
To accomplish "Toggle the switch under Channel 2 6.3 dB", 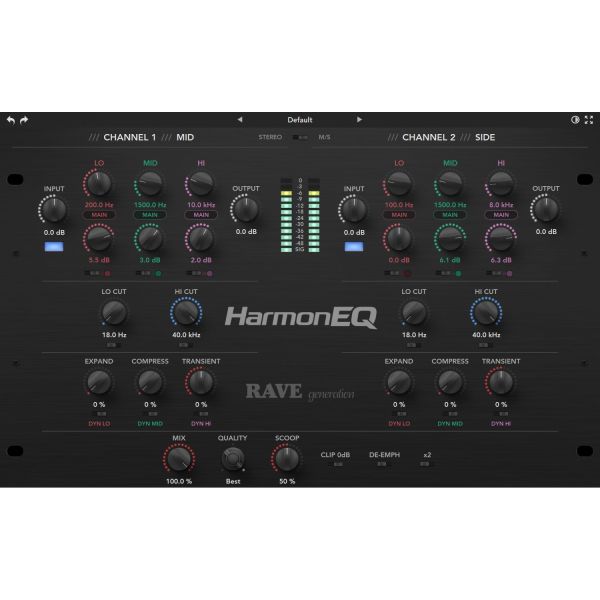I will [x=494, y=273].
